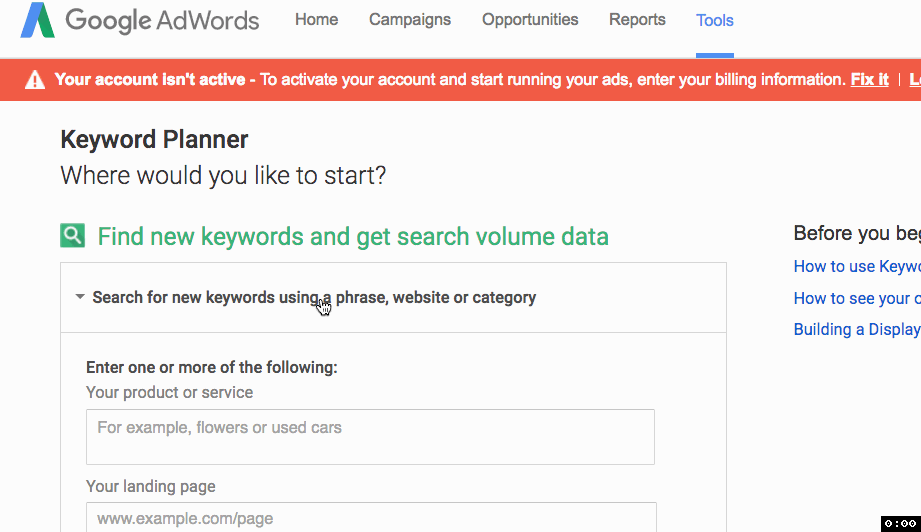Click the cut-off link right of 'Fix it'

click(x=914, y=80)
